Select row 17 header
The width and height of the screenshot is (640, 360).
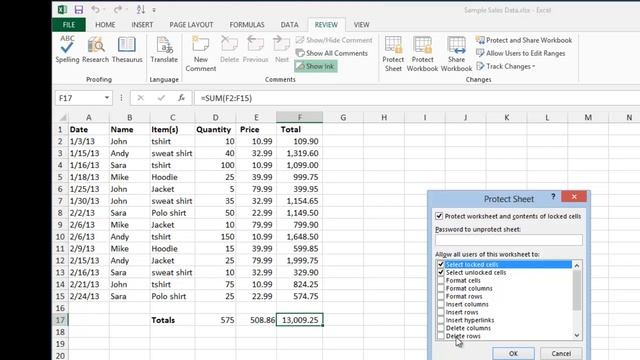(60, 320)
